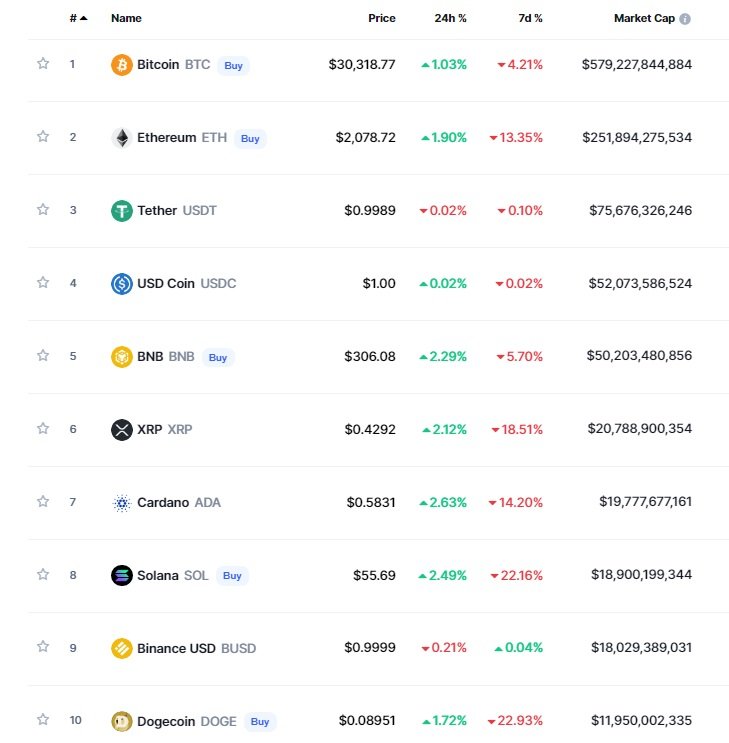Click the XRP black logo icon
Image resolution: width=729 pixels, height=743 pixels.
[x=121, y=430]
